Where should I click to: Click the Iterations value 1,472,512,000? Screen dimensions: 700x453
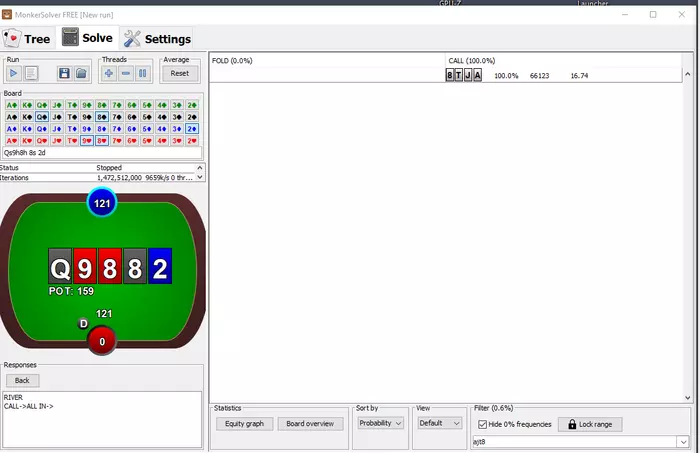(119, 178)
